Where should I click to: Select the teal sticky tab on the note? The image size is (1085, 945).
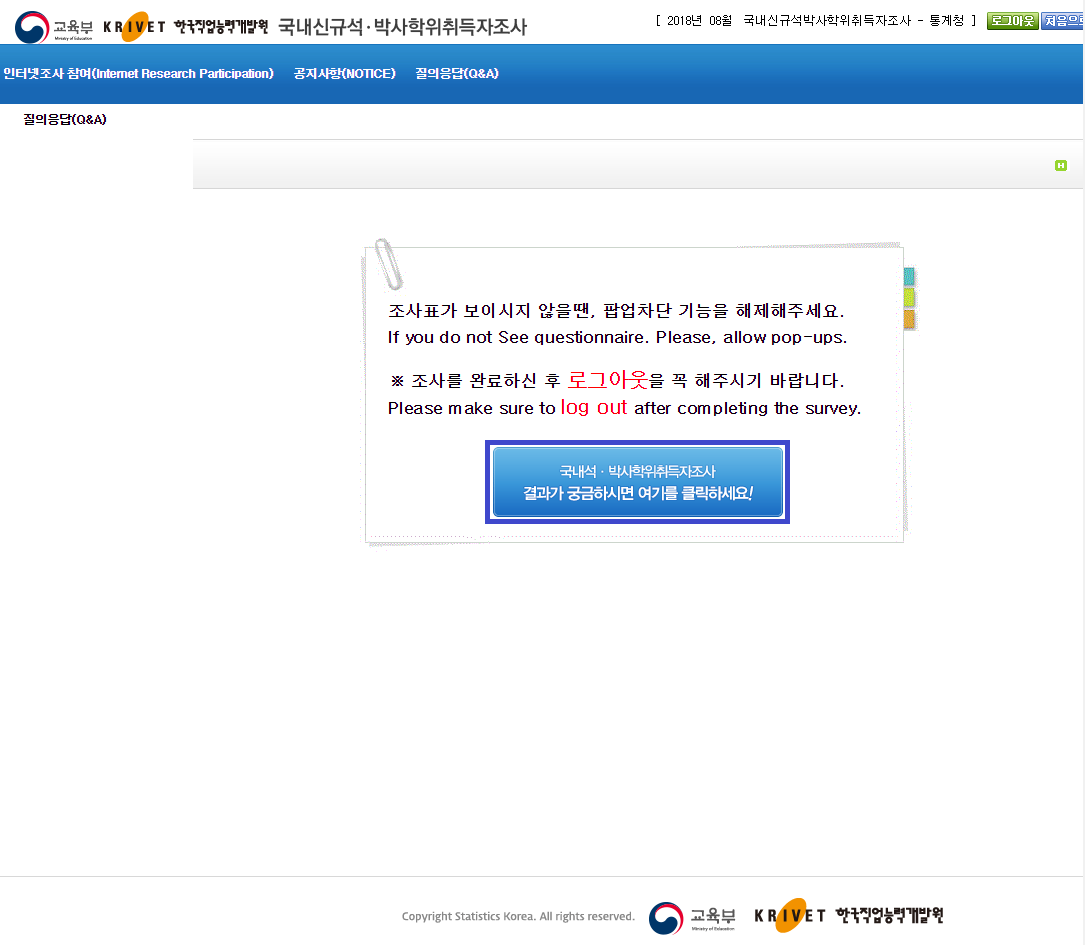click(x=909, y=277)
